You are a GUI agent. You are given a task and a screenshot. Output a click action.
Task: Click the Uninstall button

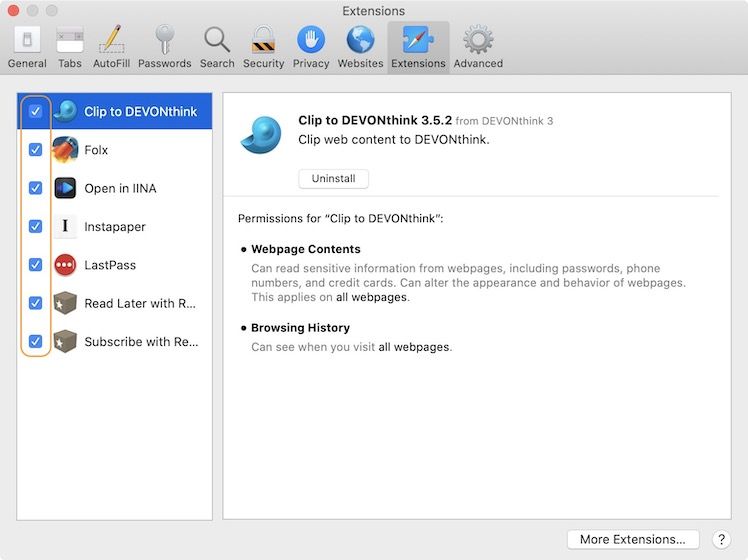[333, 179]
